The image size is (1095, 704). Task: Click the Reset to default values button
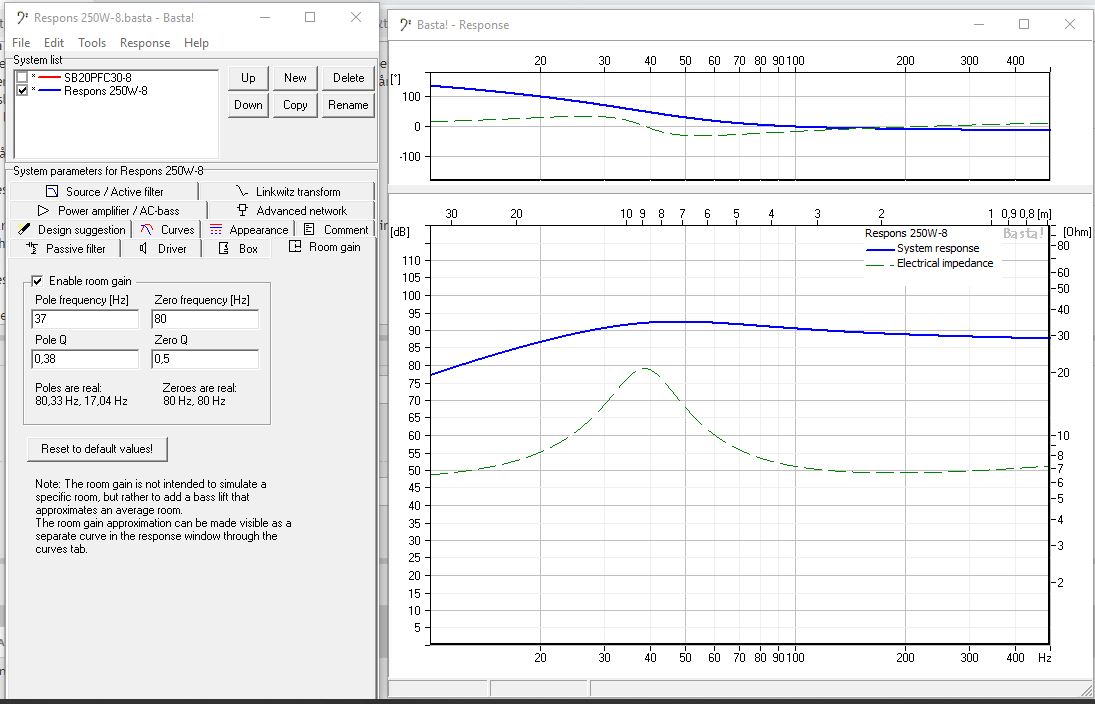click(x=97, y=449)
